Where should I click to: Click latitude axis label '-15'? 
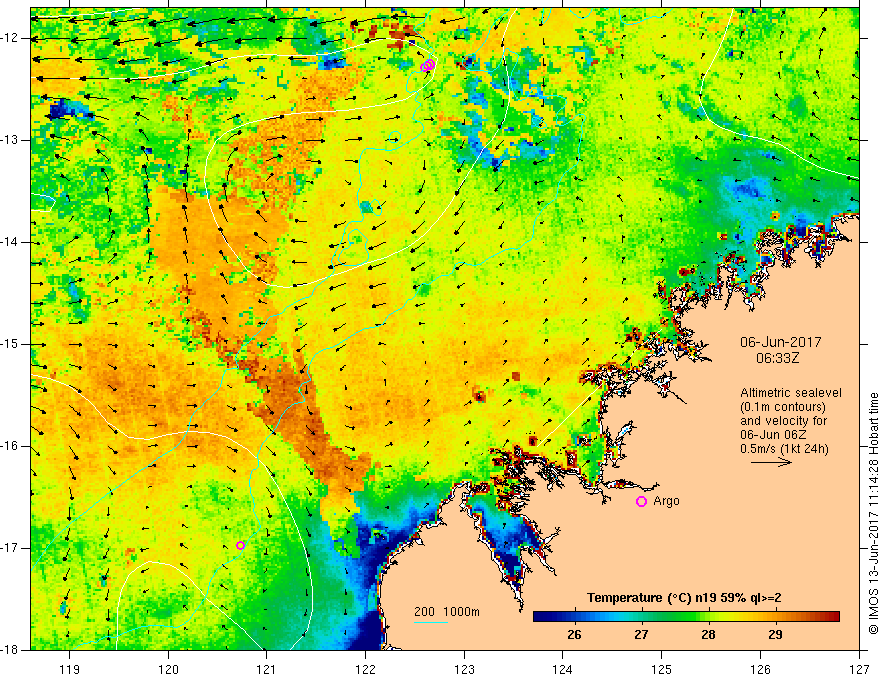pyautogui.click(x=11, y=344)
